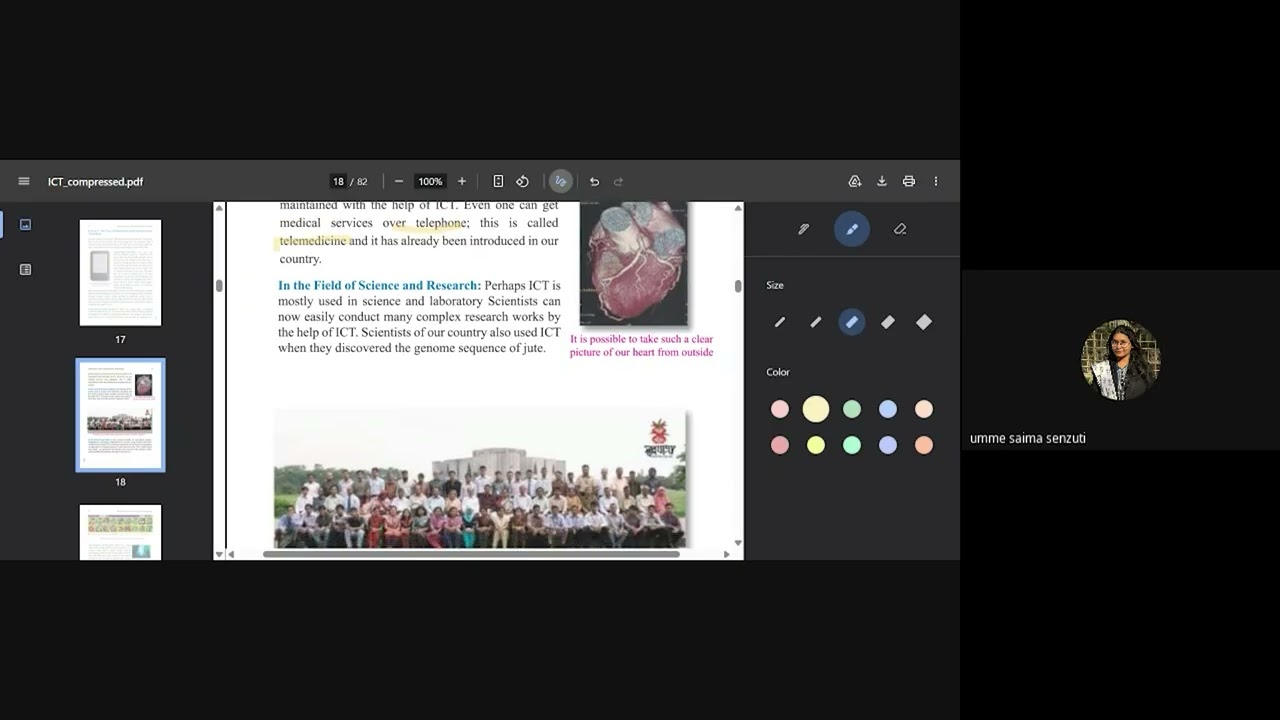
Task: Choose the medium highlighter size
Action: tap(852, 322)
